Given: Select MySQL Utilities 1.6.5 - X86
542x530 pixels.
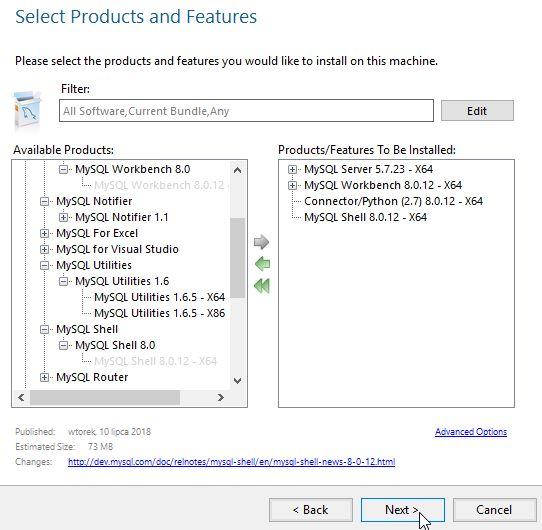Looking at the screenshot, I should click(159, 313).
